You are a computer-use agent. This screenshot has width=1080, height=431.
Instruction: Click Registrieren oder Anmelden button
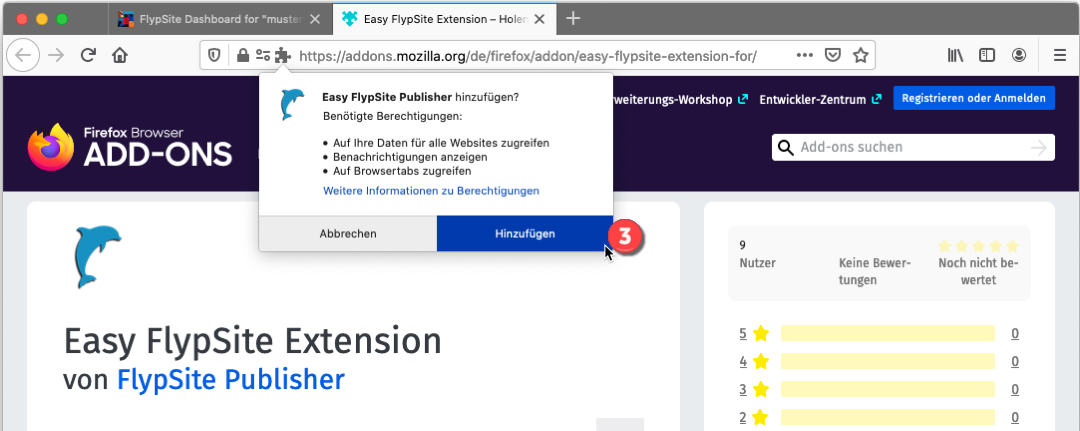[x=974, y=98]
